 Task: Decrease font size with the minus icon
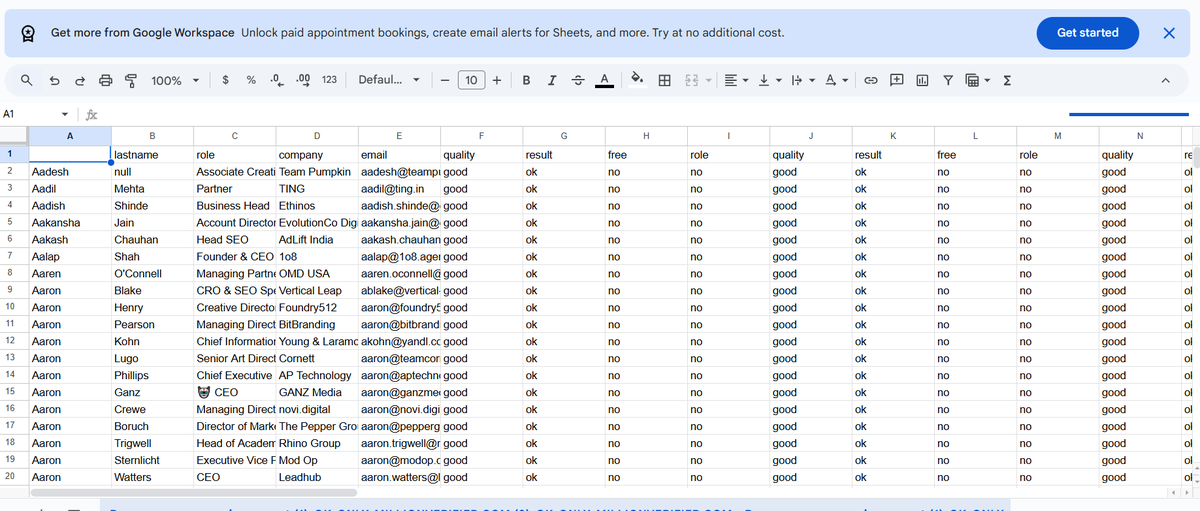(444, 80)
